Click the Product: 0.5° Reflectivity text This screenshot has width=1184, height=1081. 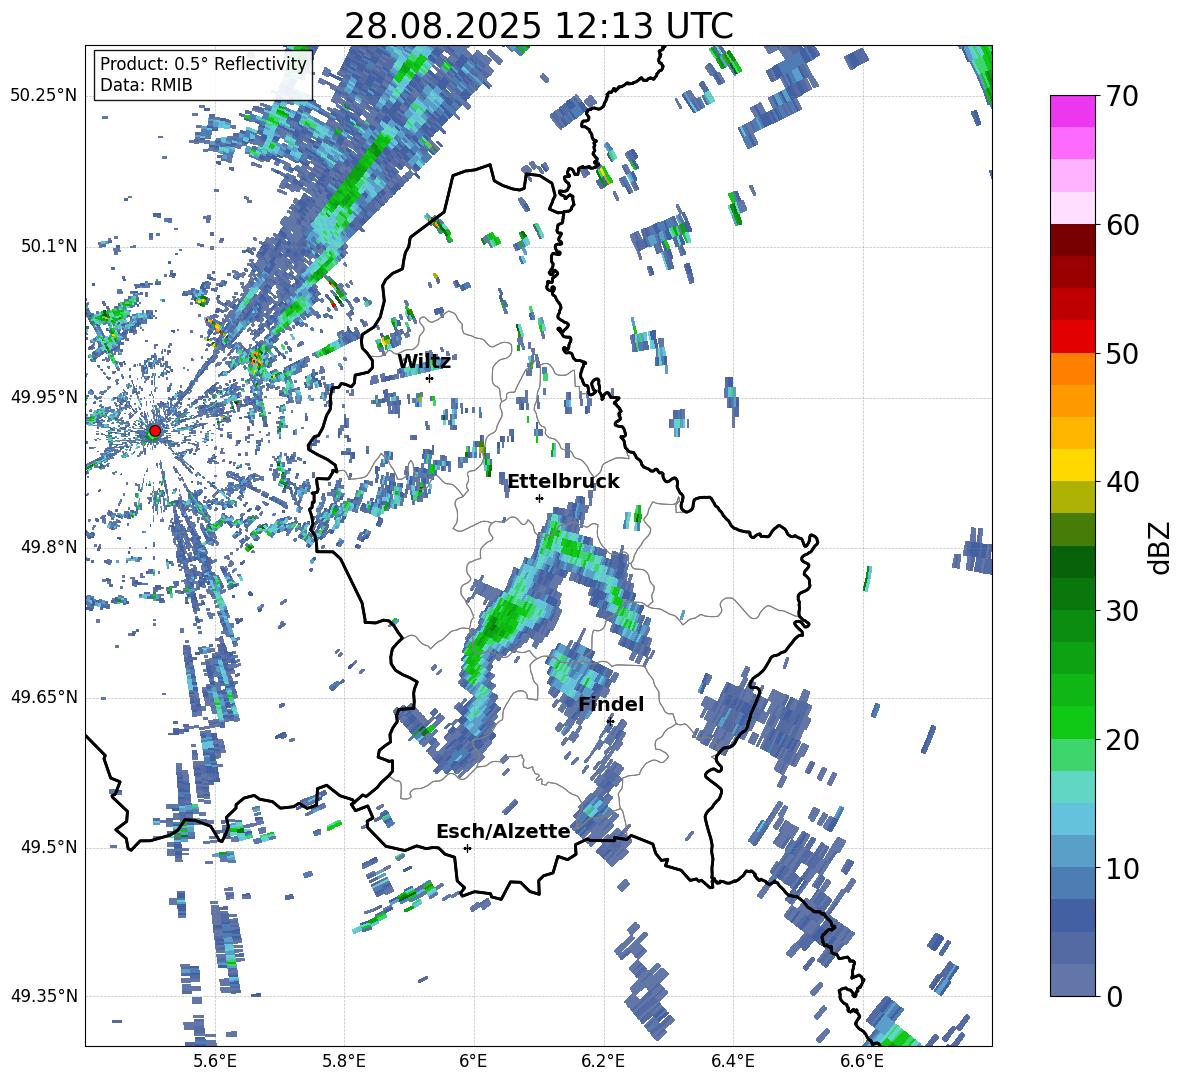203,63
